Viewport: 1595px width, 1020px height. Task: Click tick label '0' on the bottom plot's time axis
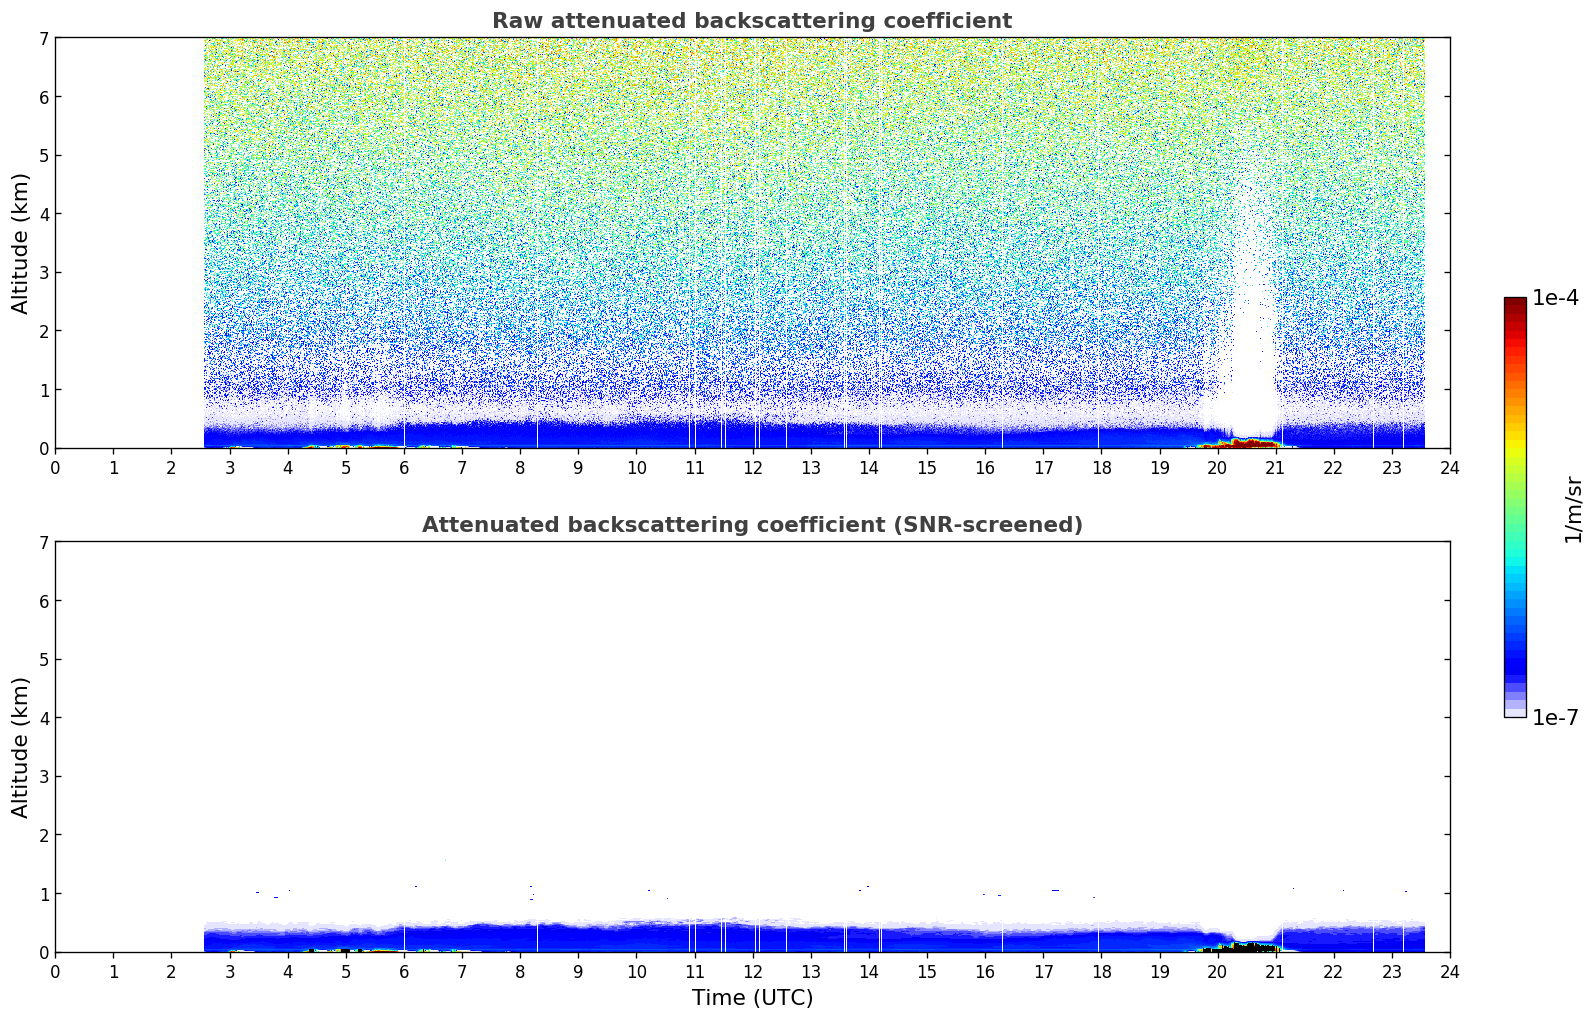point(55,972)
